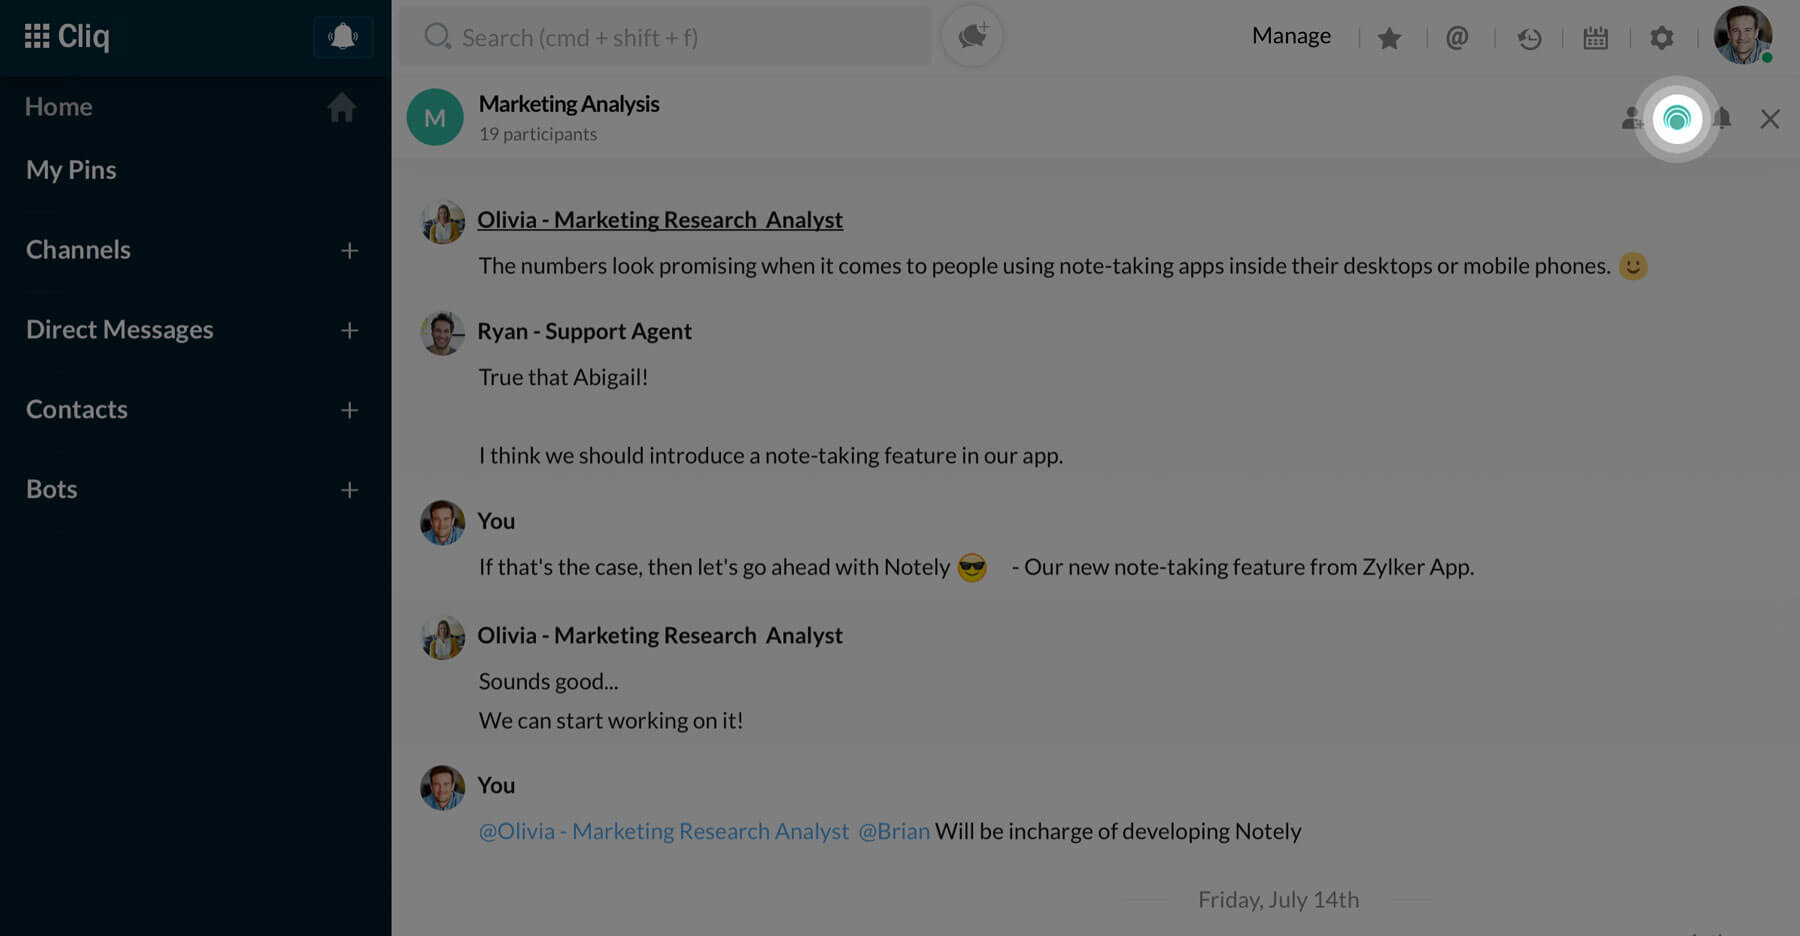Expand Contacts with the plus icon

click(349, 410)
